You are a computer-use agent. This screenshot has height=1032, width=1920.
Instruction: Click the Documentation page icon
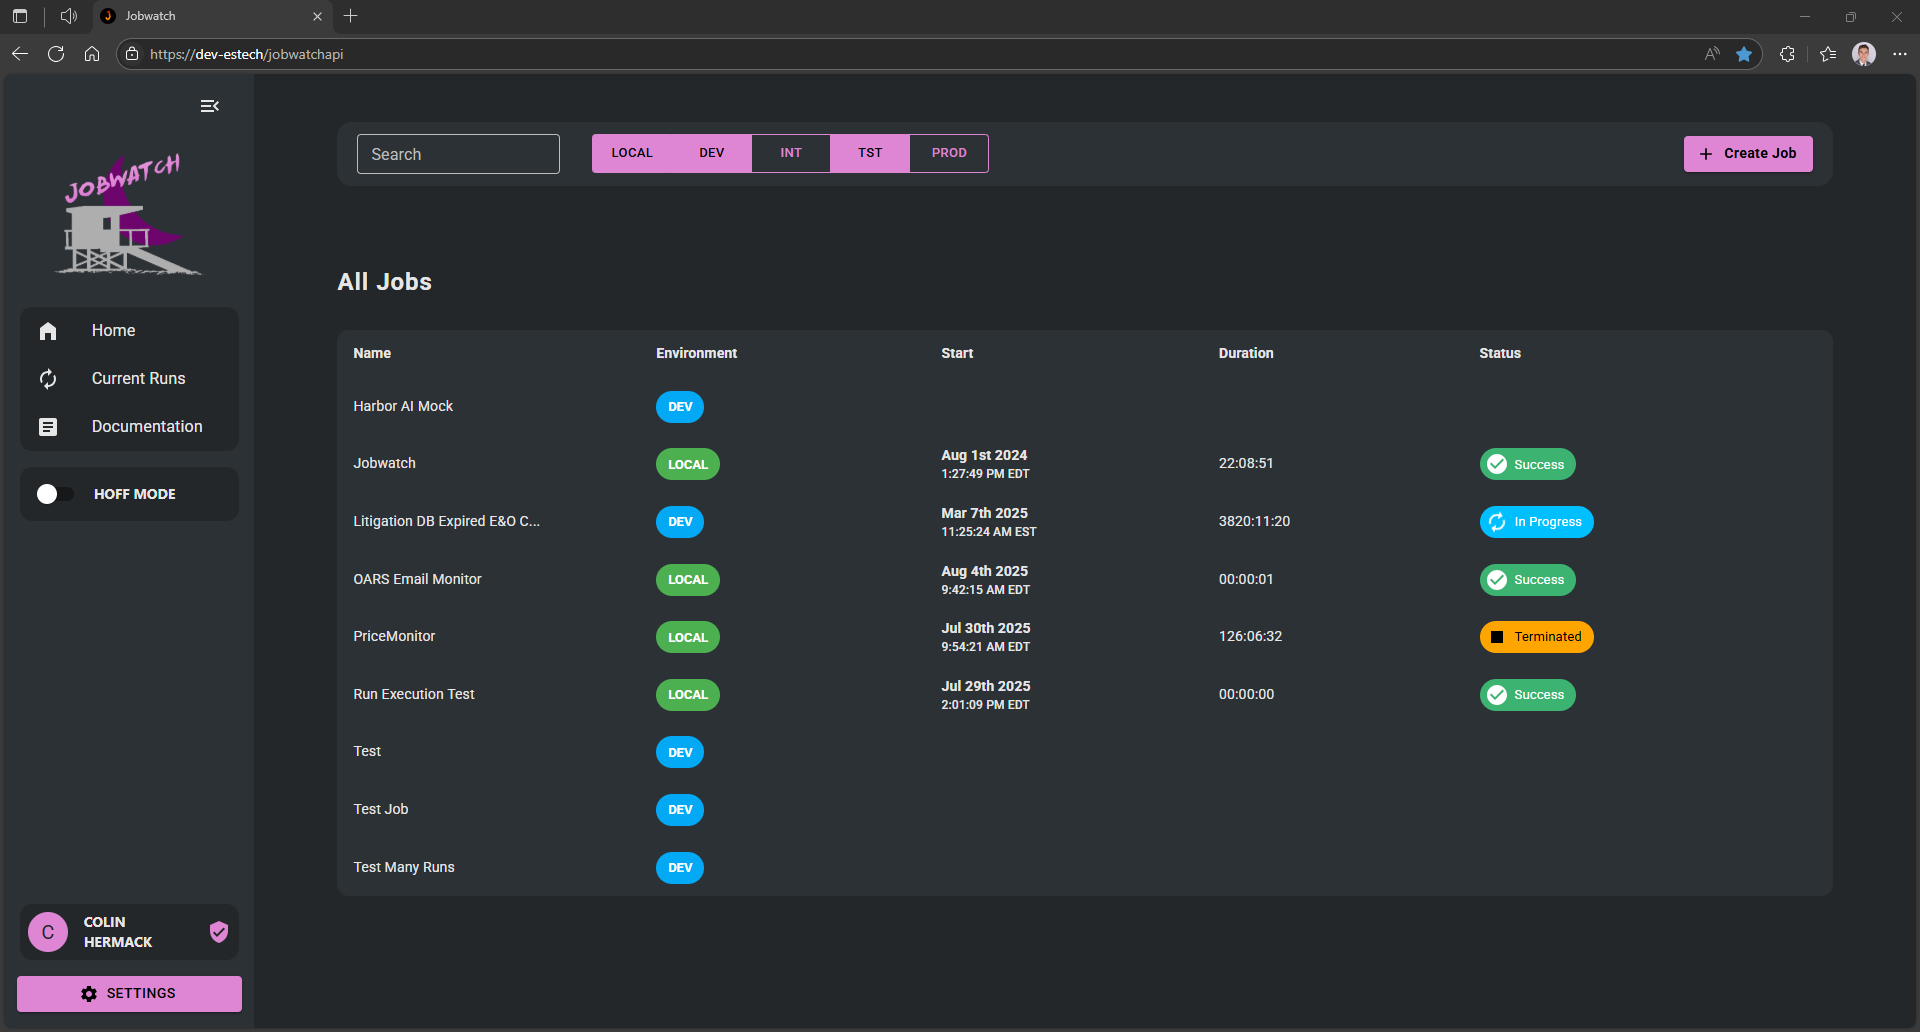point(48,427)
